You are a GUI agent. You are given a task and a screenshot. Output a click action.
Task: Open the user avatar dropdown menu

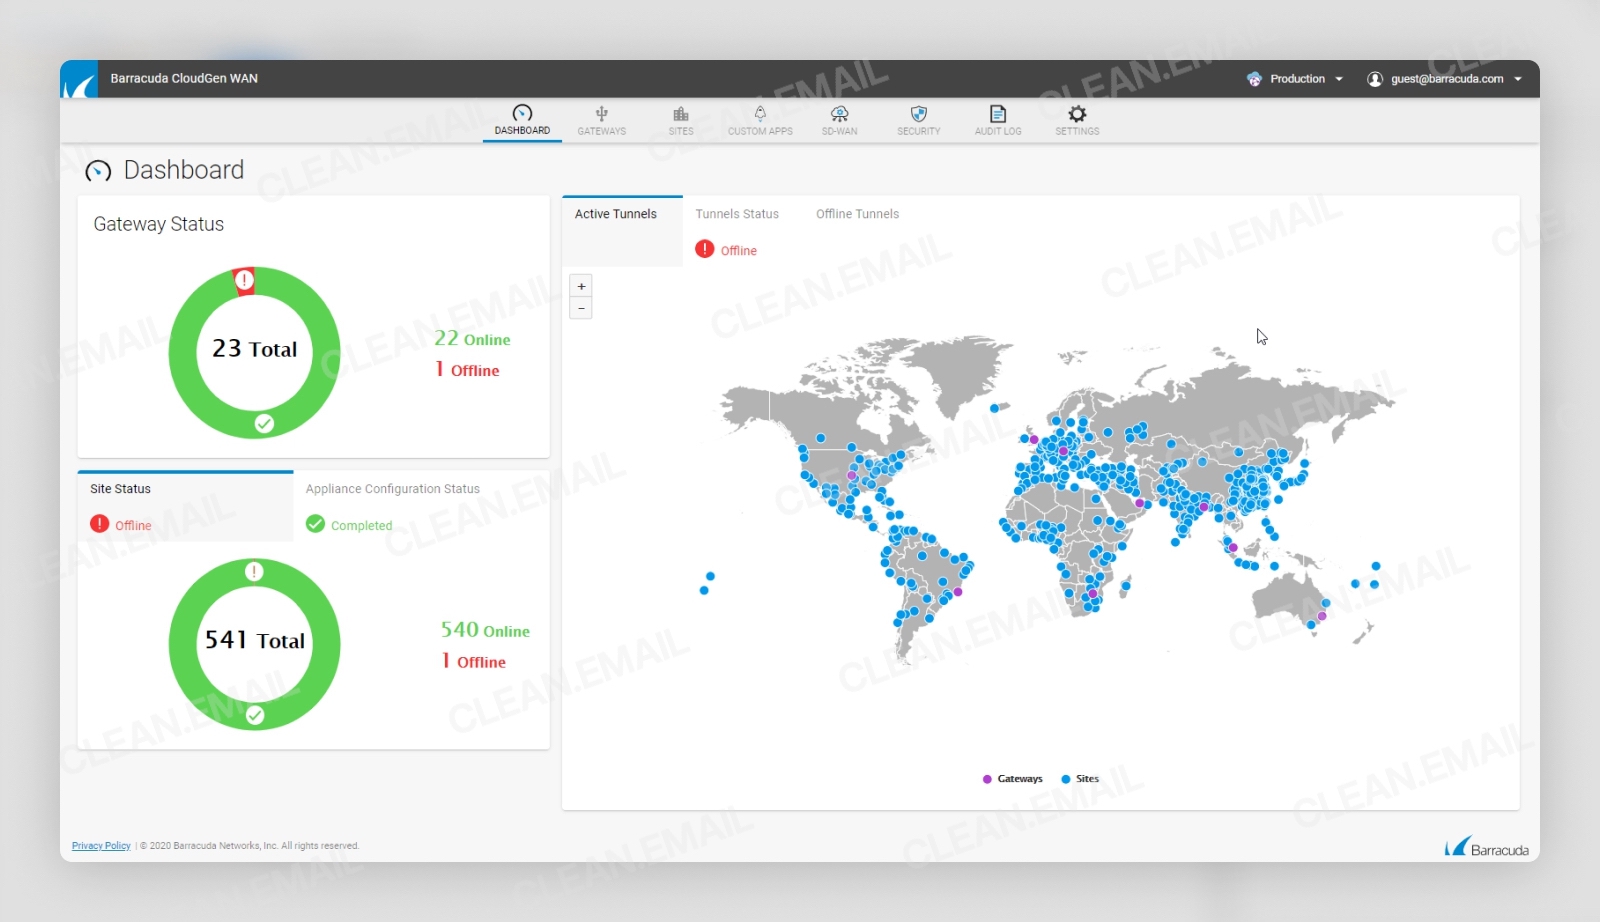pos(1375,78)
